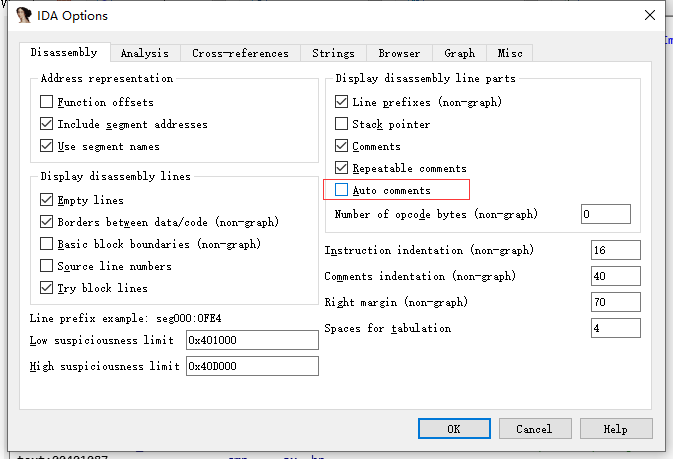The height and width of the screenshot is (459, 673).
Task: Uncheck the Comments checkbox
Action: [341, 146]
